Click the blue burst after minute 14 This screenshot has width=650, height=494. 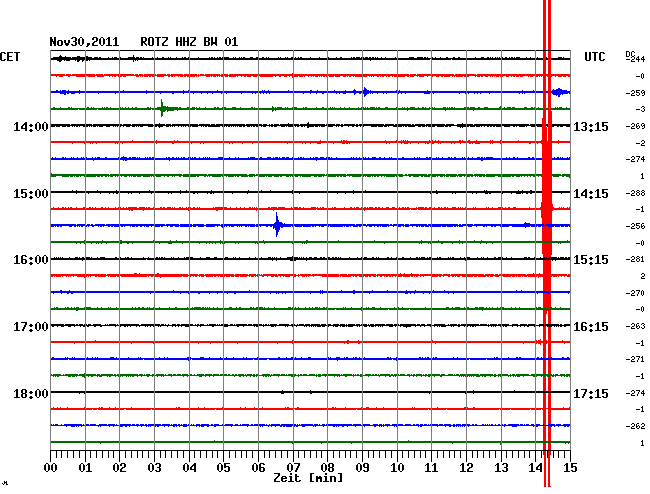(x=560, y=92)
